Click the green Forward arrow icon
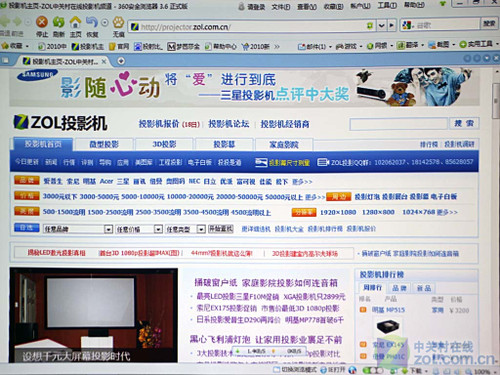Image resolution: width=500 pixels, height=375 pixels. (x=17, y=22)
